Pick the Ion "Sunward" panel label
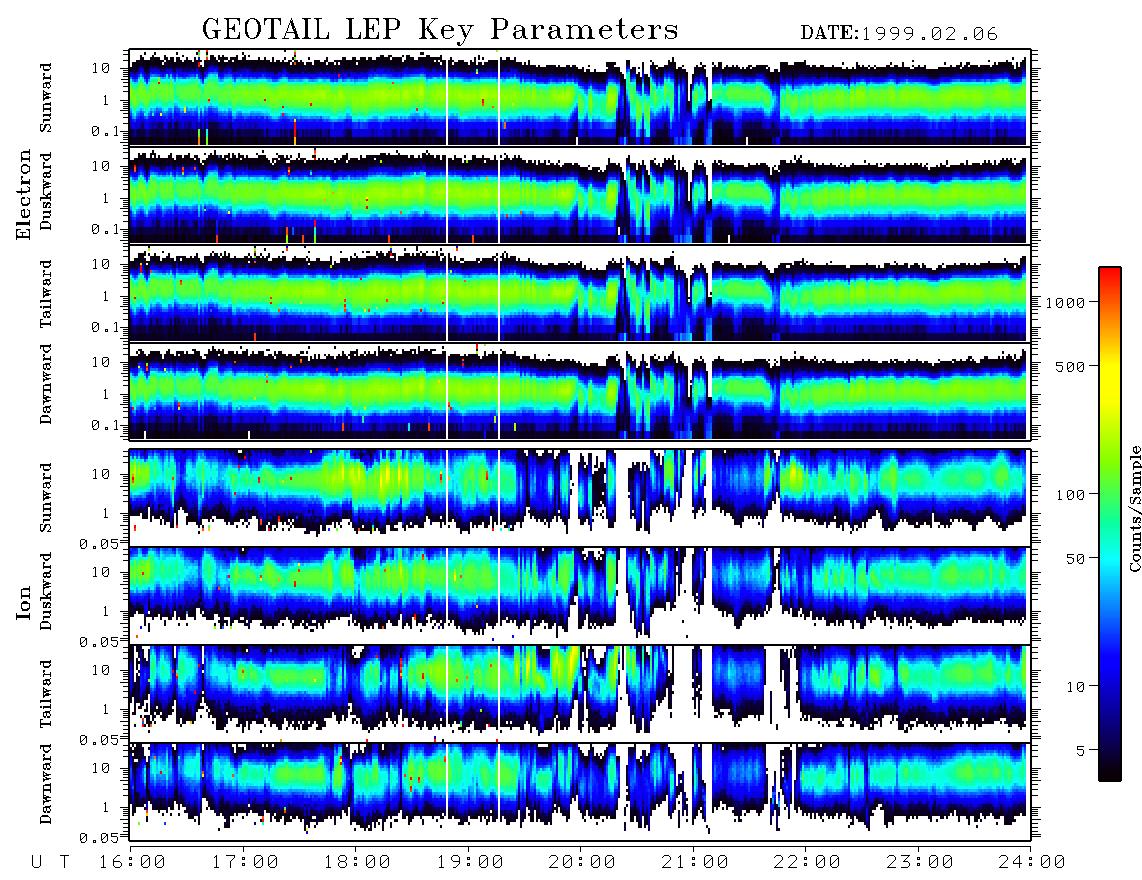Viewport: 1142px width, 880px height. (x=46, y=498)
